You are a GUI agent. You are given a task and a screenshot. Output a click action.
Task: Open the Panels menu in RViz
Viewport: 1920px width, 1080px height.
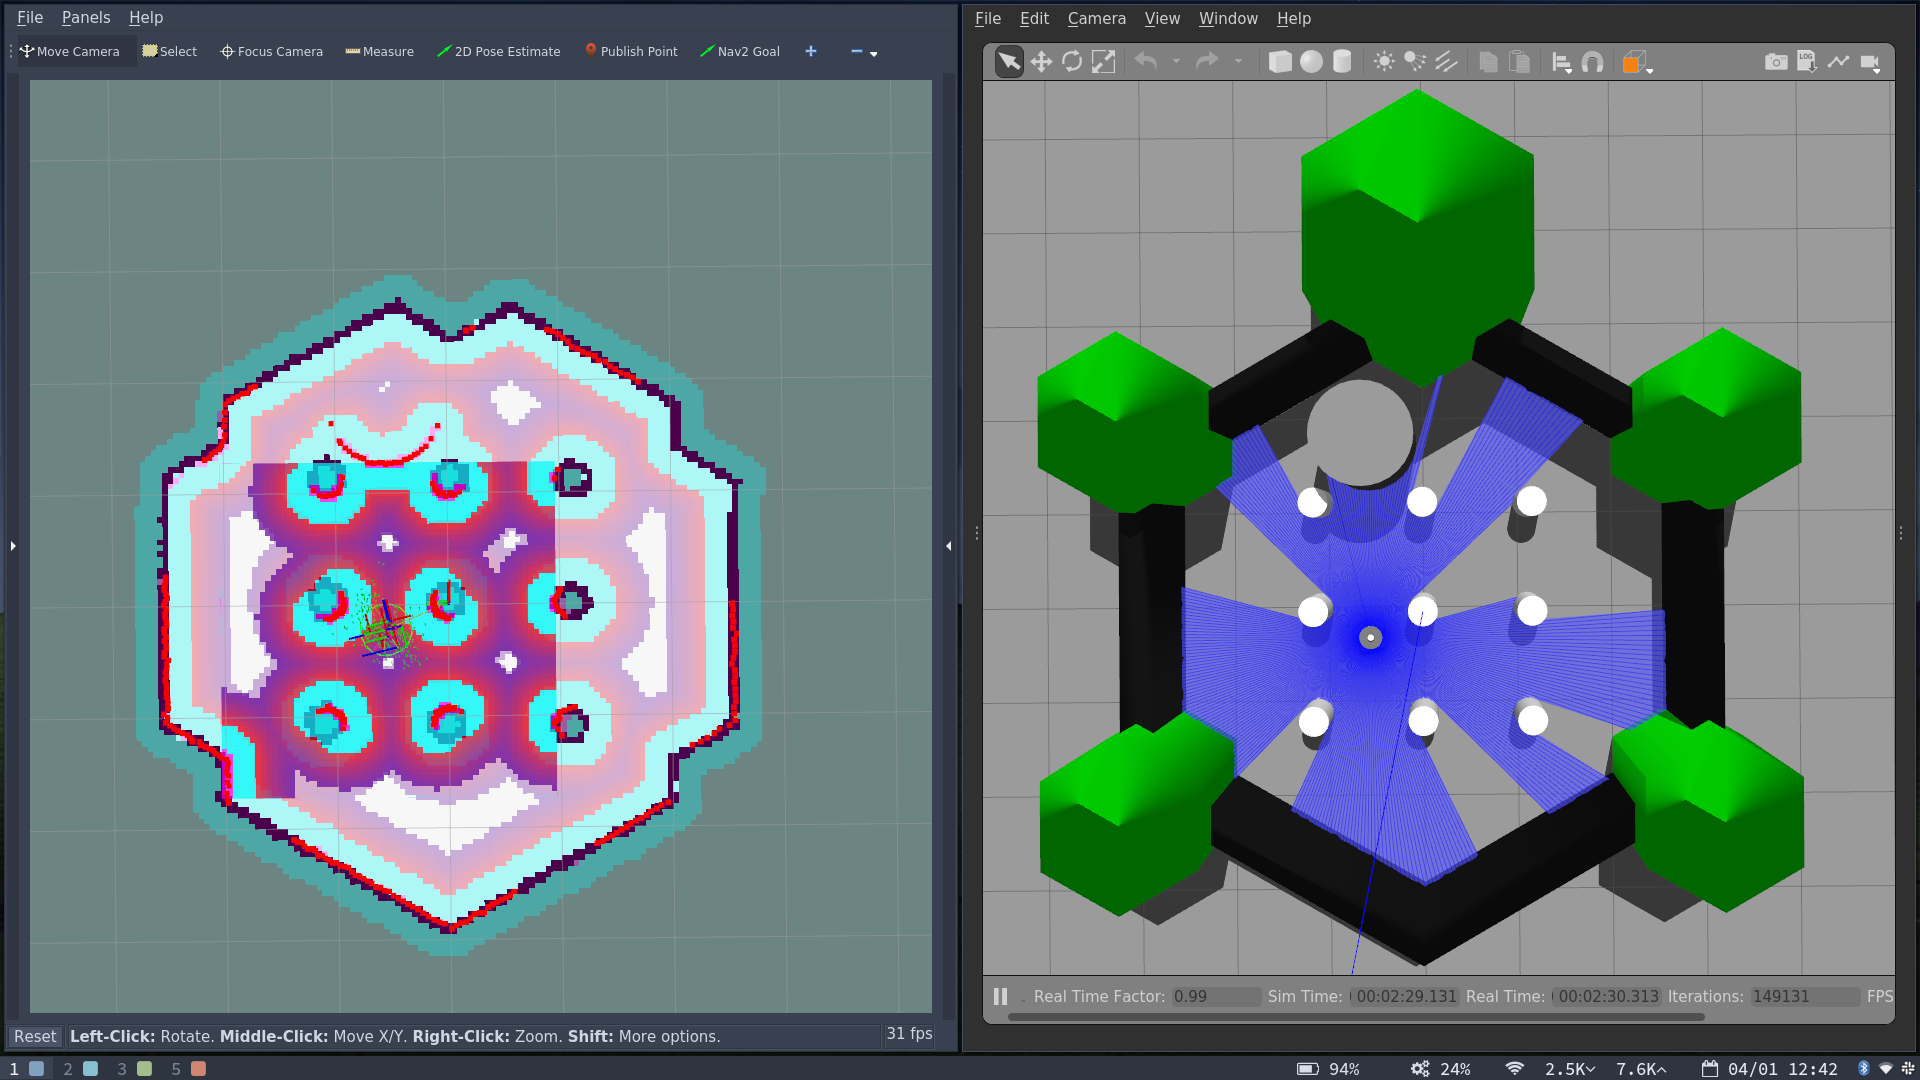click(85, 17)
